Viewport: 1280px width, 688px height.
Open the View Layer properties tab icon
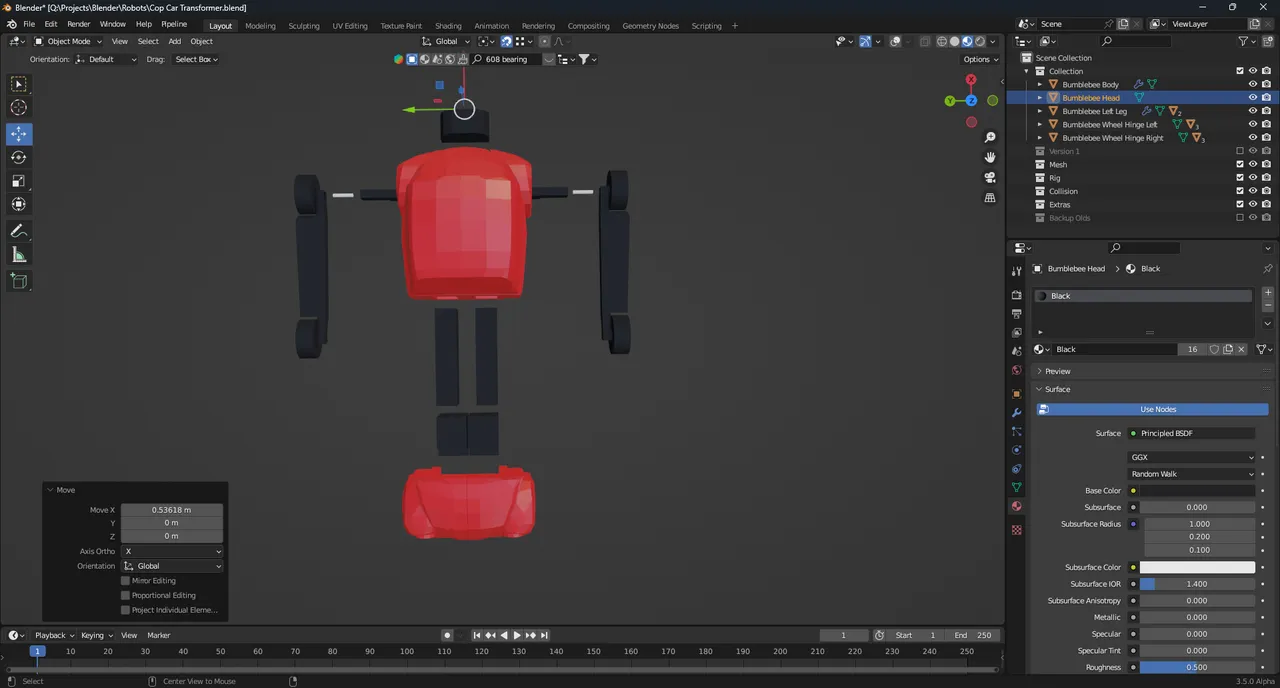click(x=1017, y=333)
